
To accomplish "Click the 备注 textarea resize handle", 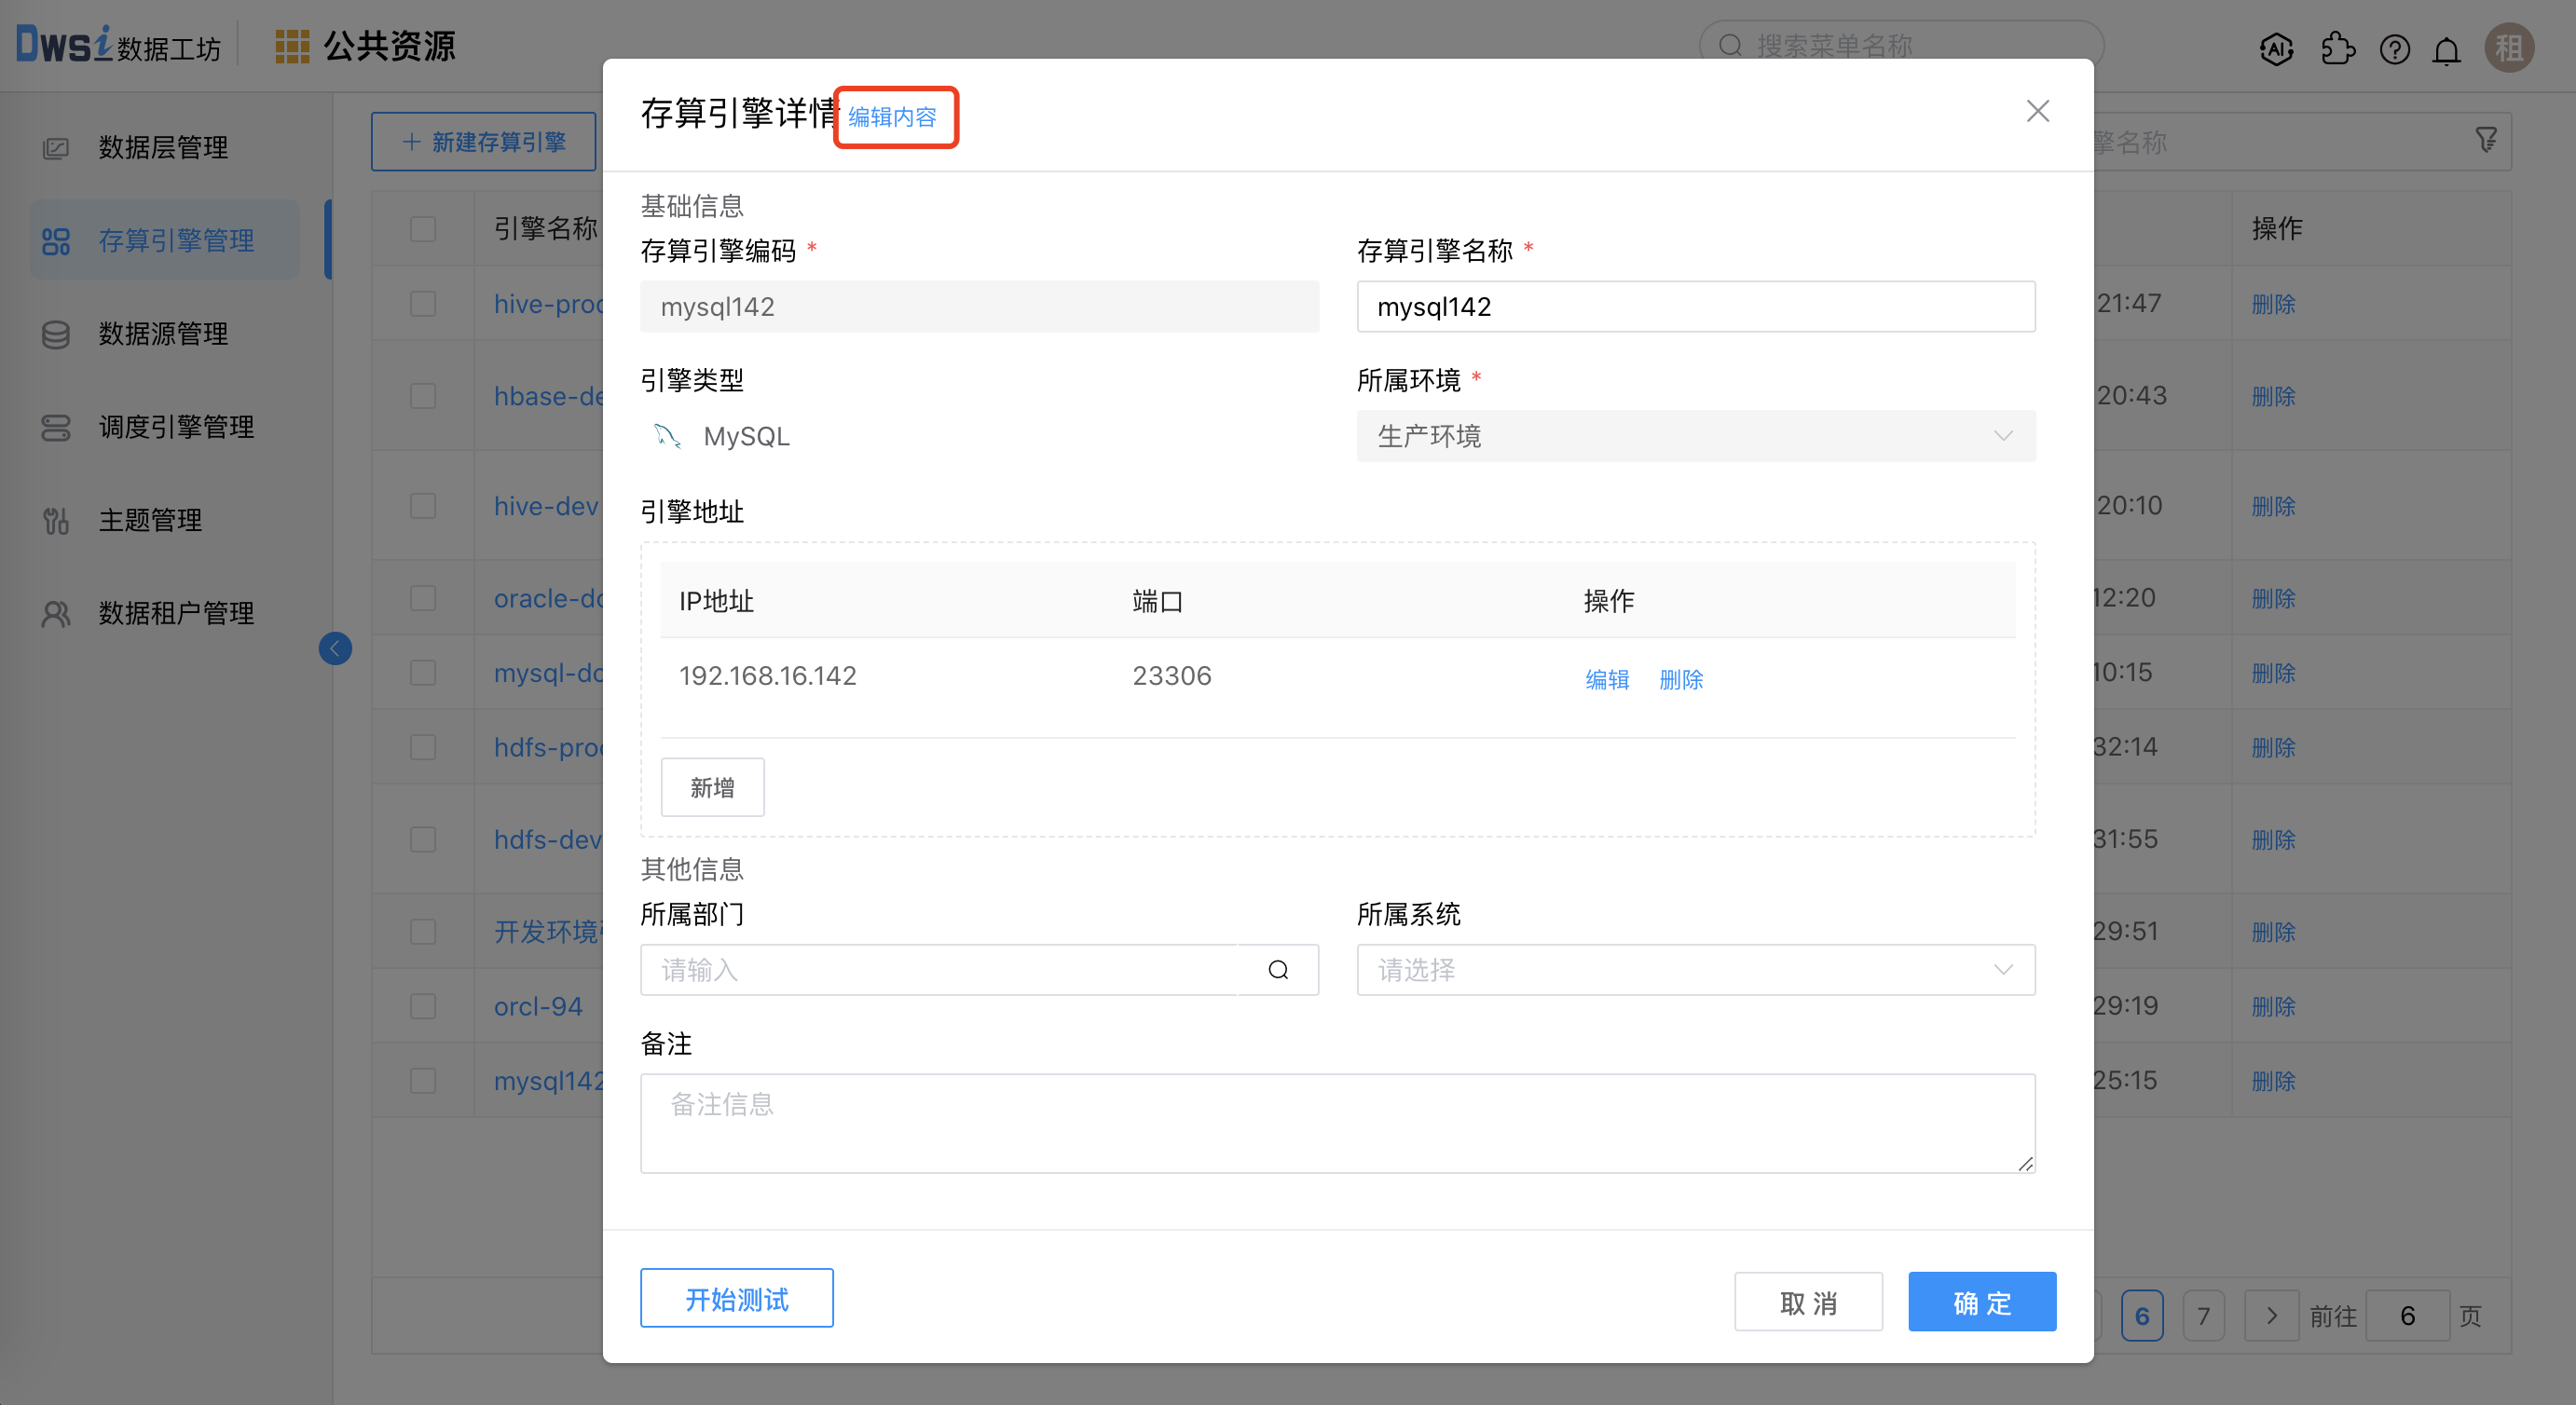I will click(2025, 1163).
